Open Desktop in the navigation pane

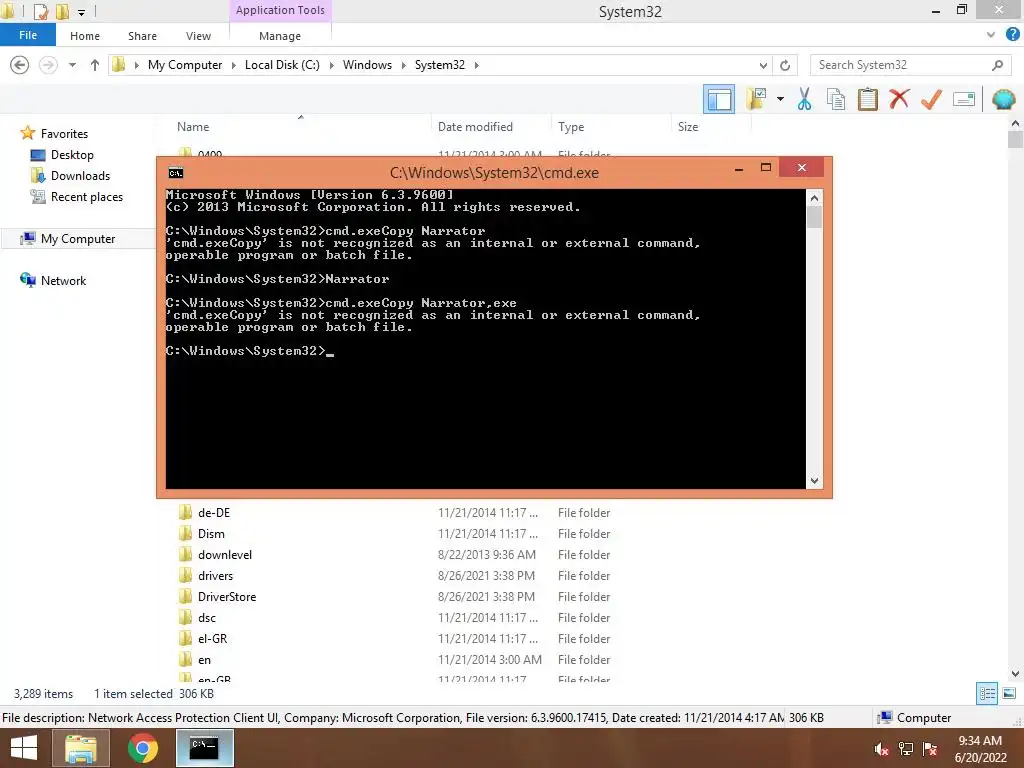[72, 155]
